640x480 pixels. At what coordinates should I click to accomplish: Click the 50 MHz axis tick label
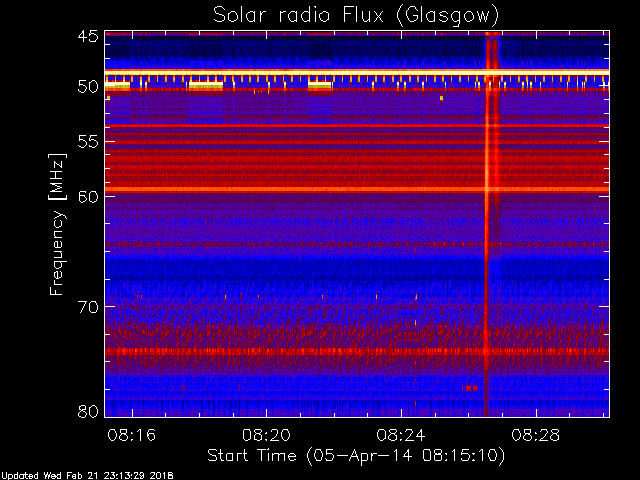88,87
